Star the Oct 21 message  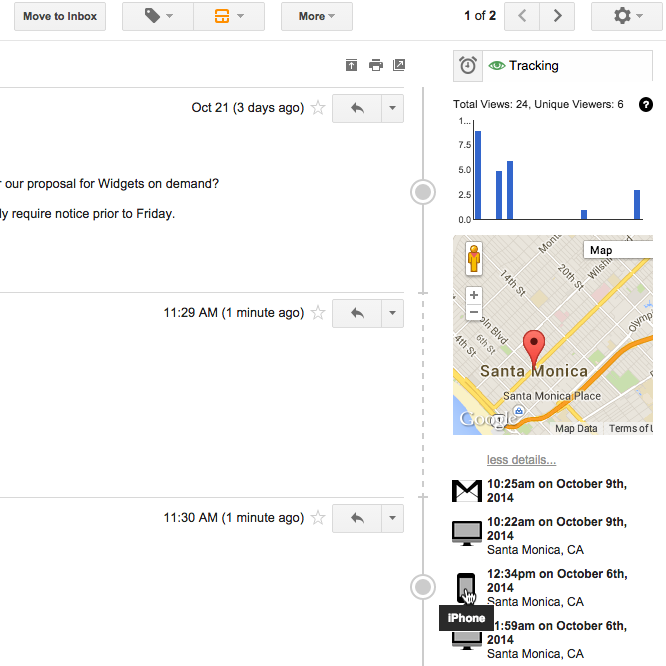318,108
